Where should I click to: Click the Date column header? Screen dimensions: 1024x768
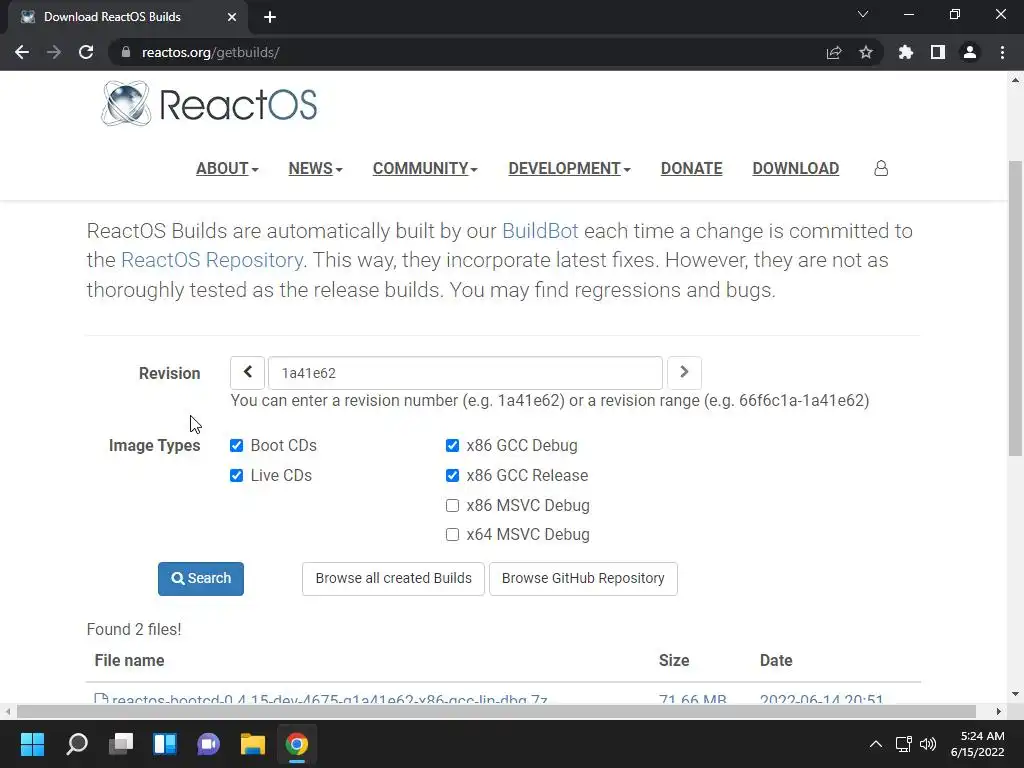click(776, 660)
